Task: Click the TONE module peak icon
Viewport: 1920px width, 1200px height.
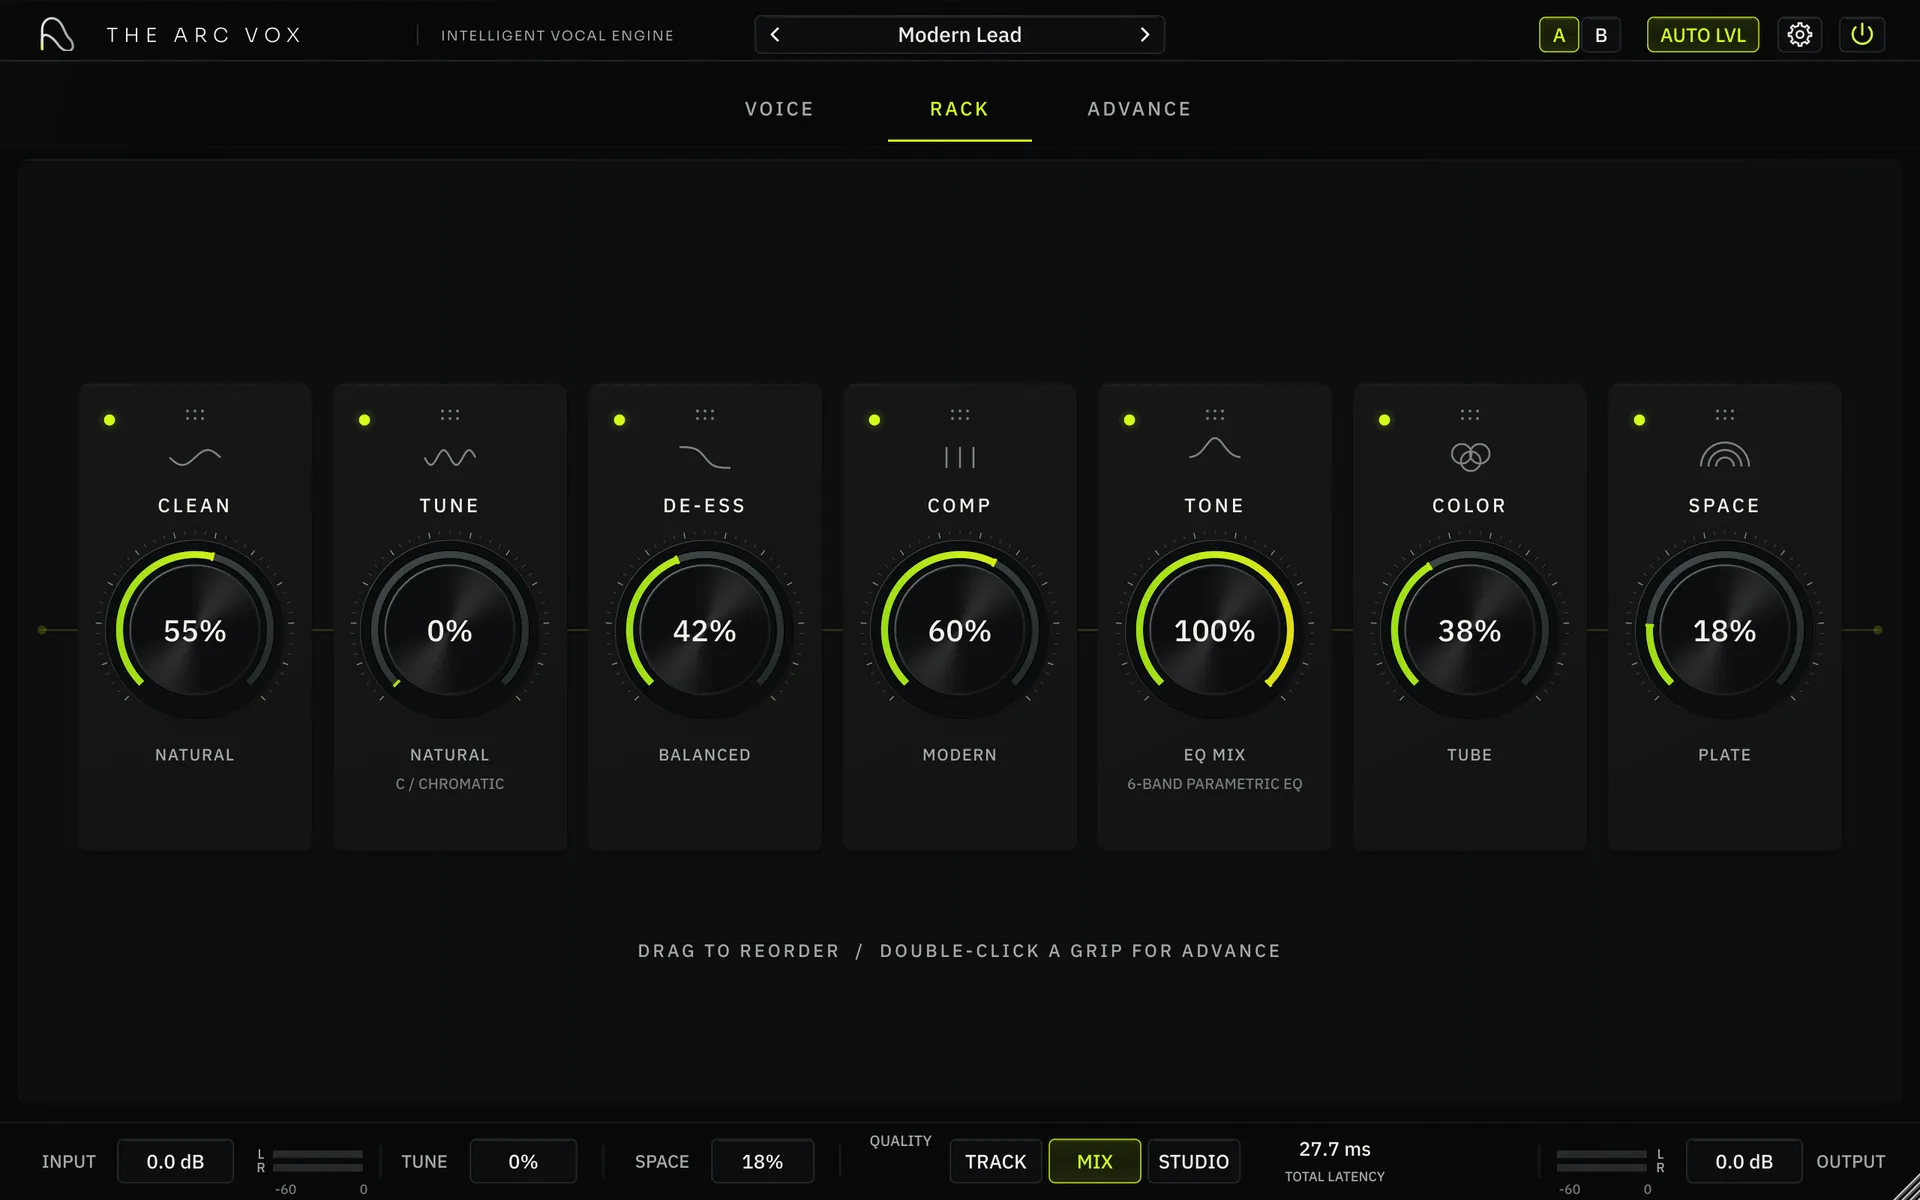Action: pyautogui.click(x=1215, y=449)
